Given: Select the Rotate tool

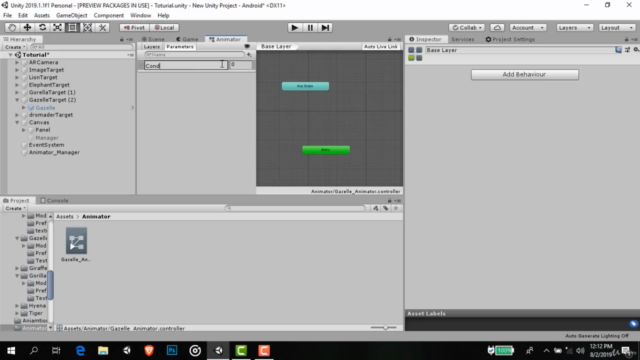Looking at the screenshot, I should (x=42, y=27).
